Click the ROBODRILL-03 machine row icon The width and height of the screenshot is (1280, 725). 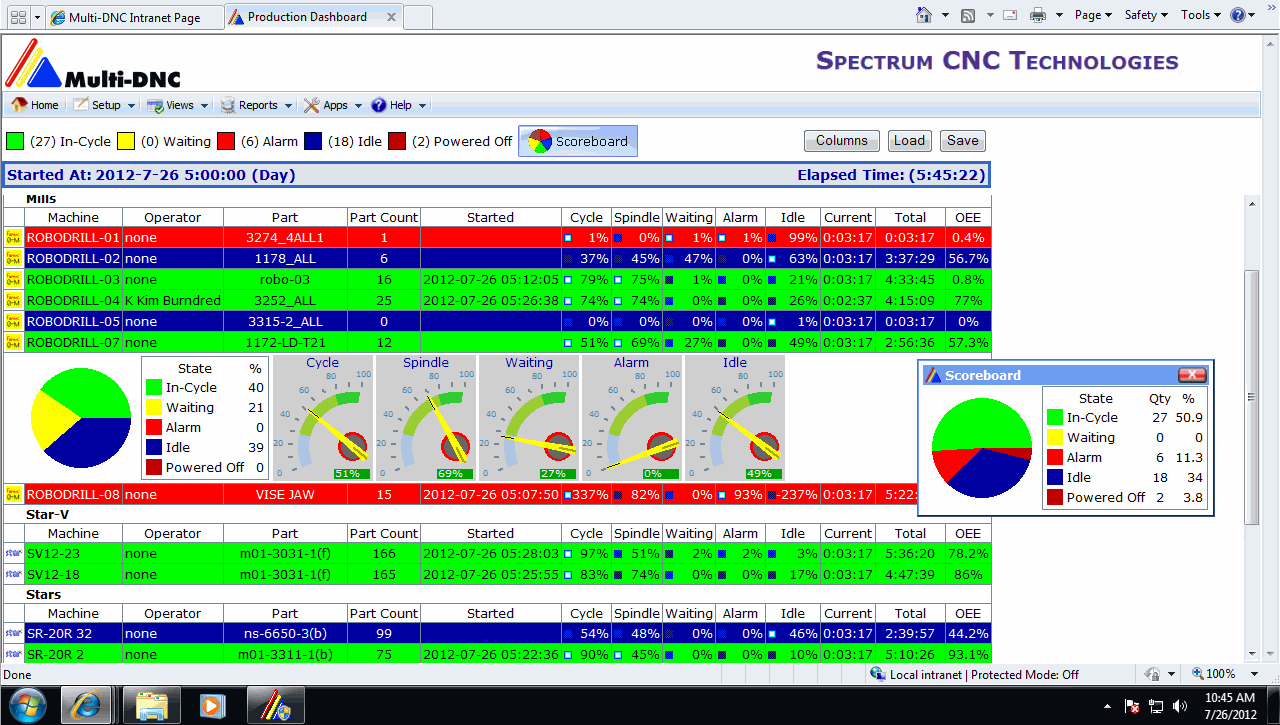13,280
